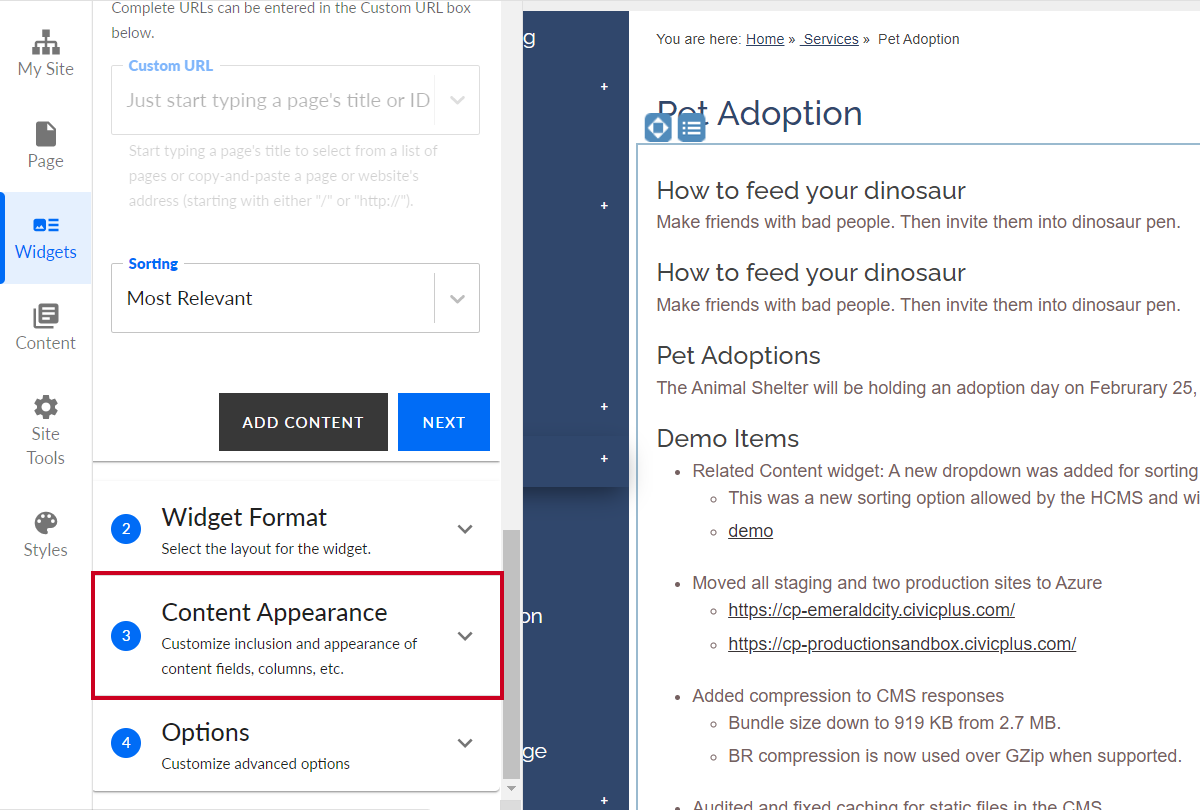
Task: Click the widget move target icon
Action: tap(658, 128)
